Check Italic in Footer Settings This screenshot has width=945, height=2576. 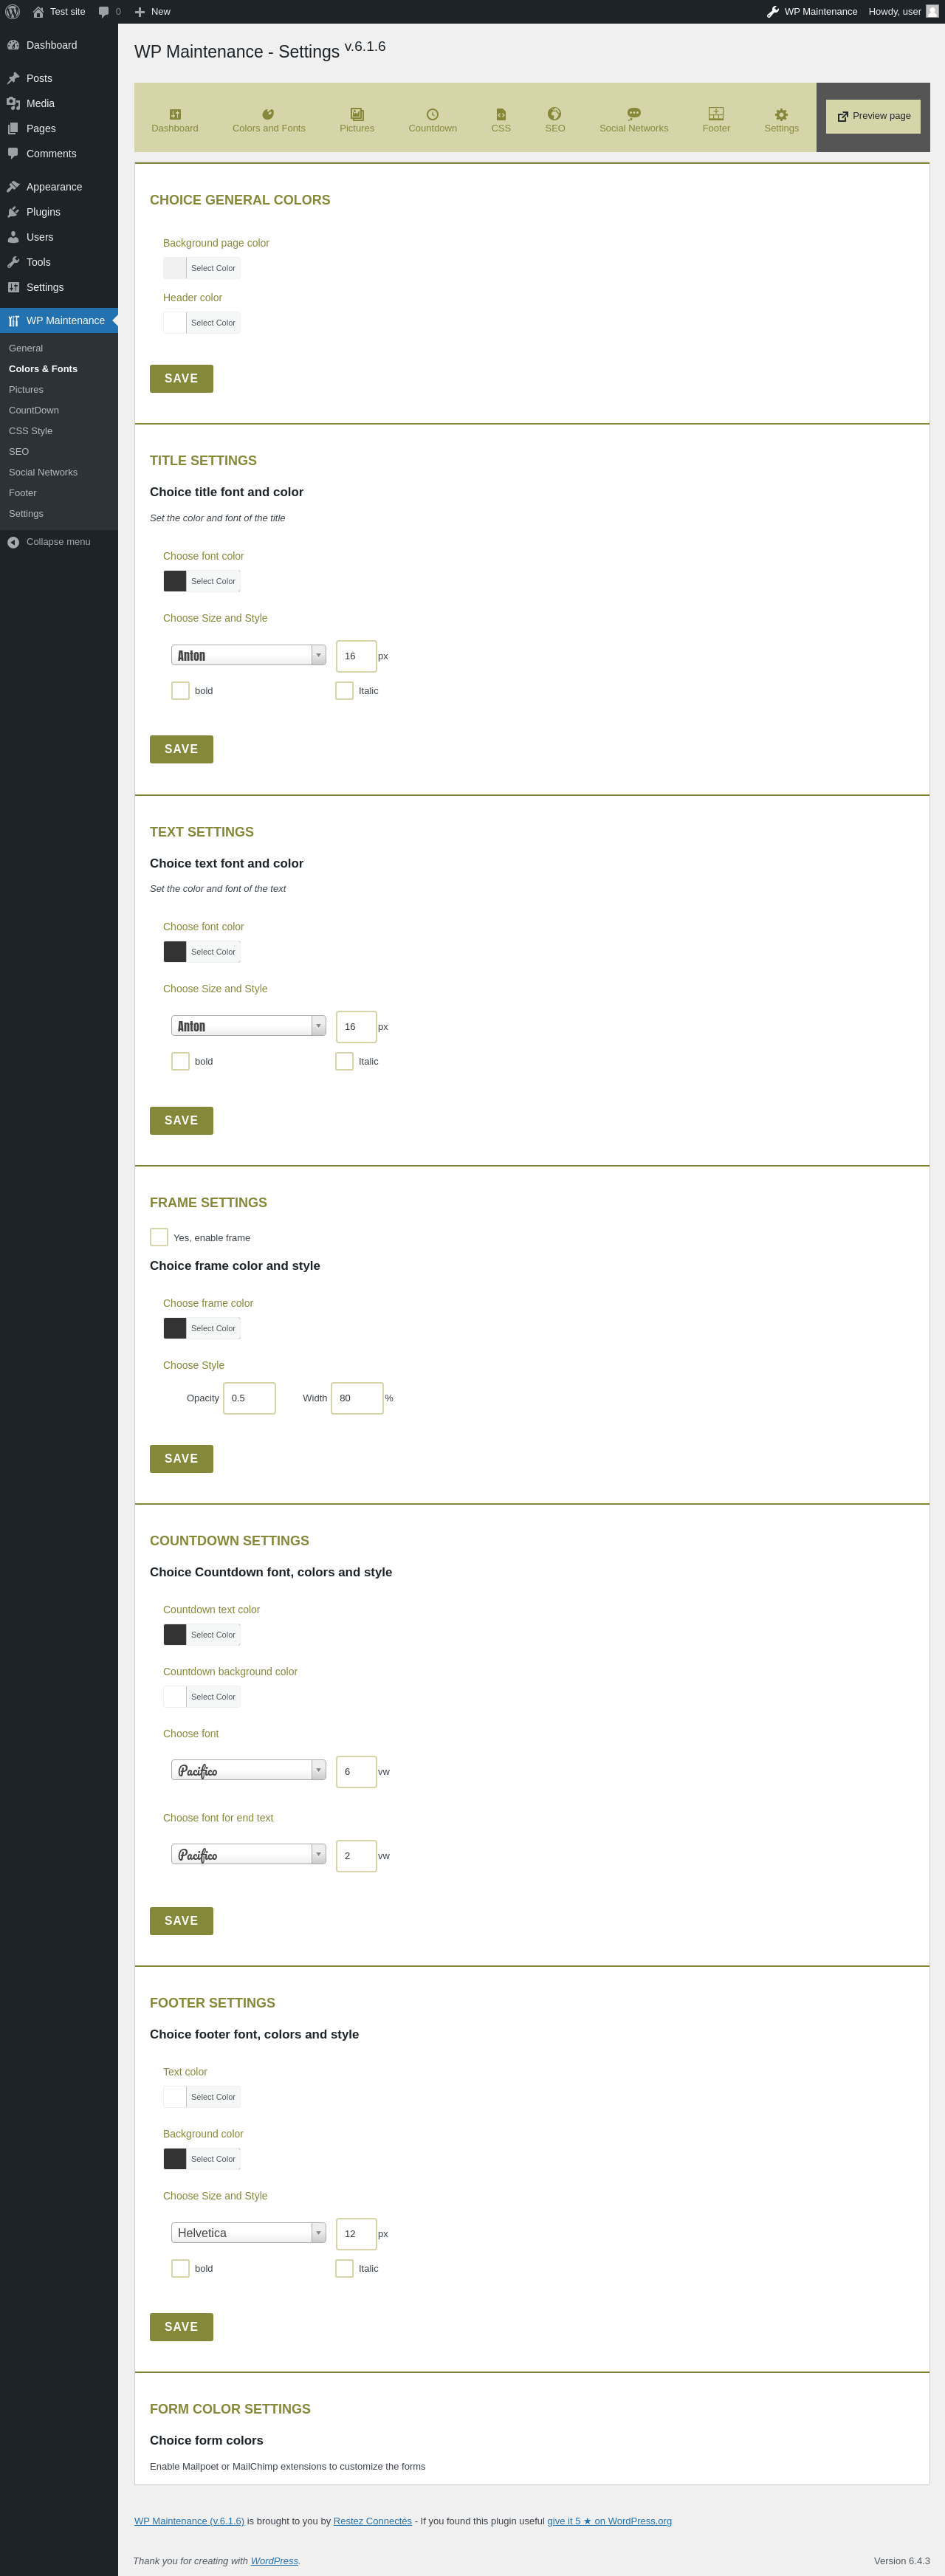344,2268
